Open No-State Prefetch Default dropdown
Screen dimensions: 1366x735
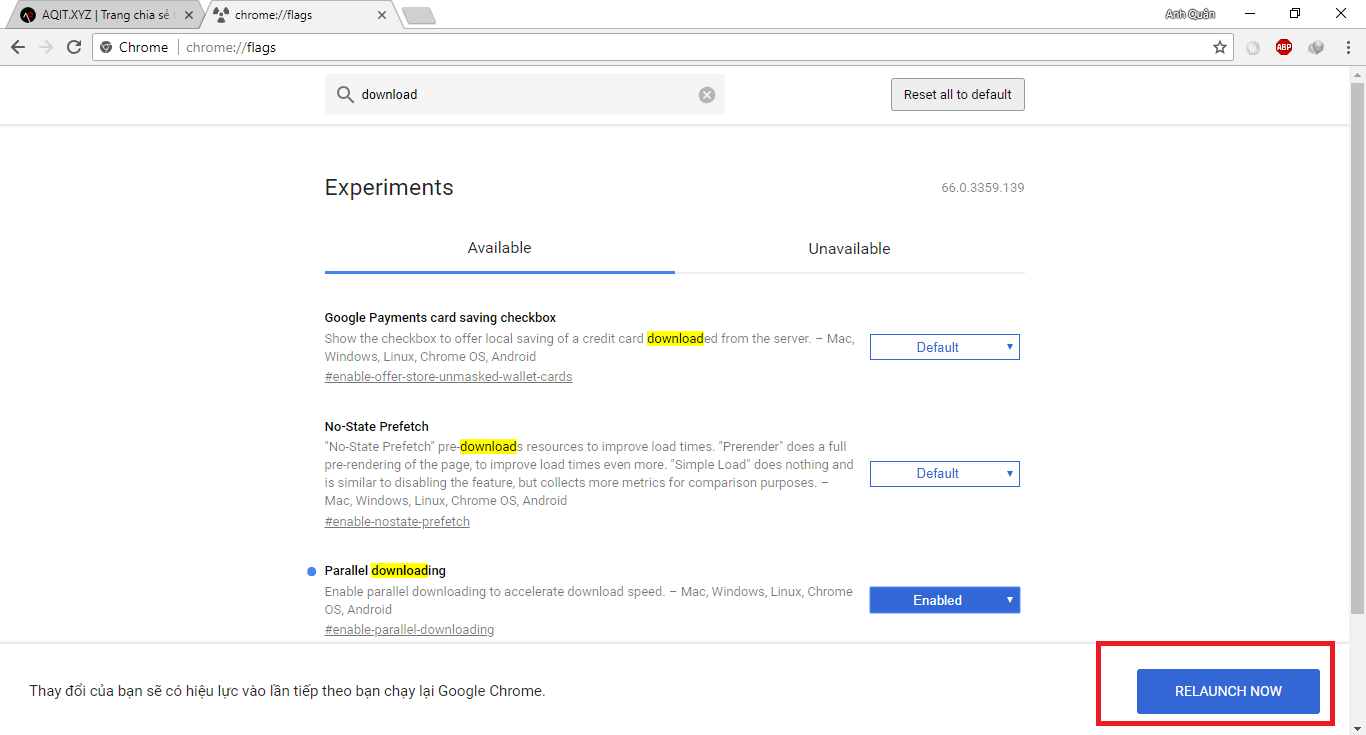(945, 473)
